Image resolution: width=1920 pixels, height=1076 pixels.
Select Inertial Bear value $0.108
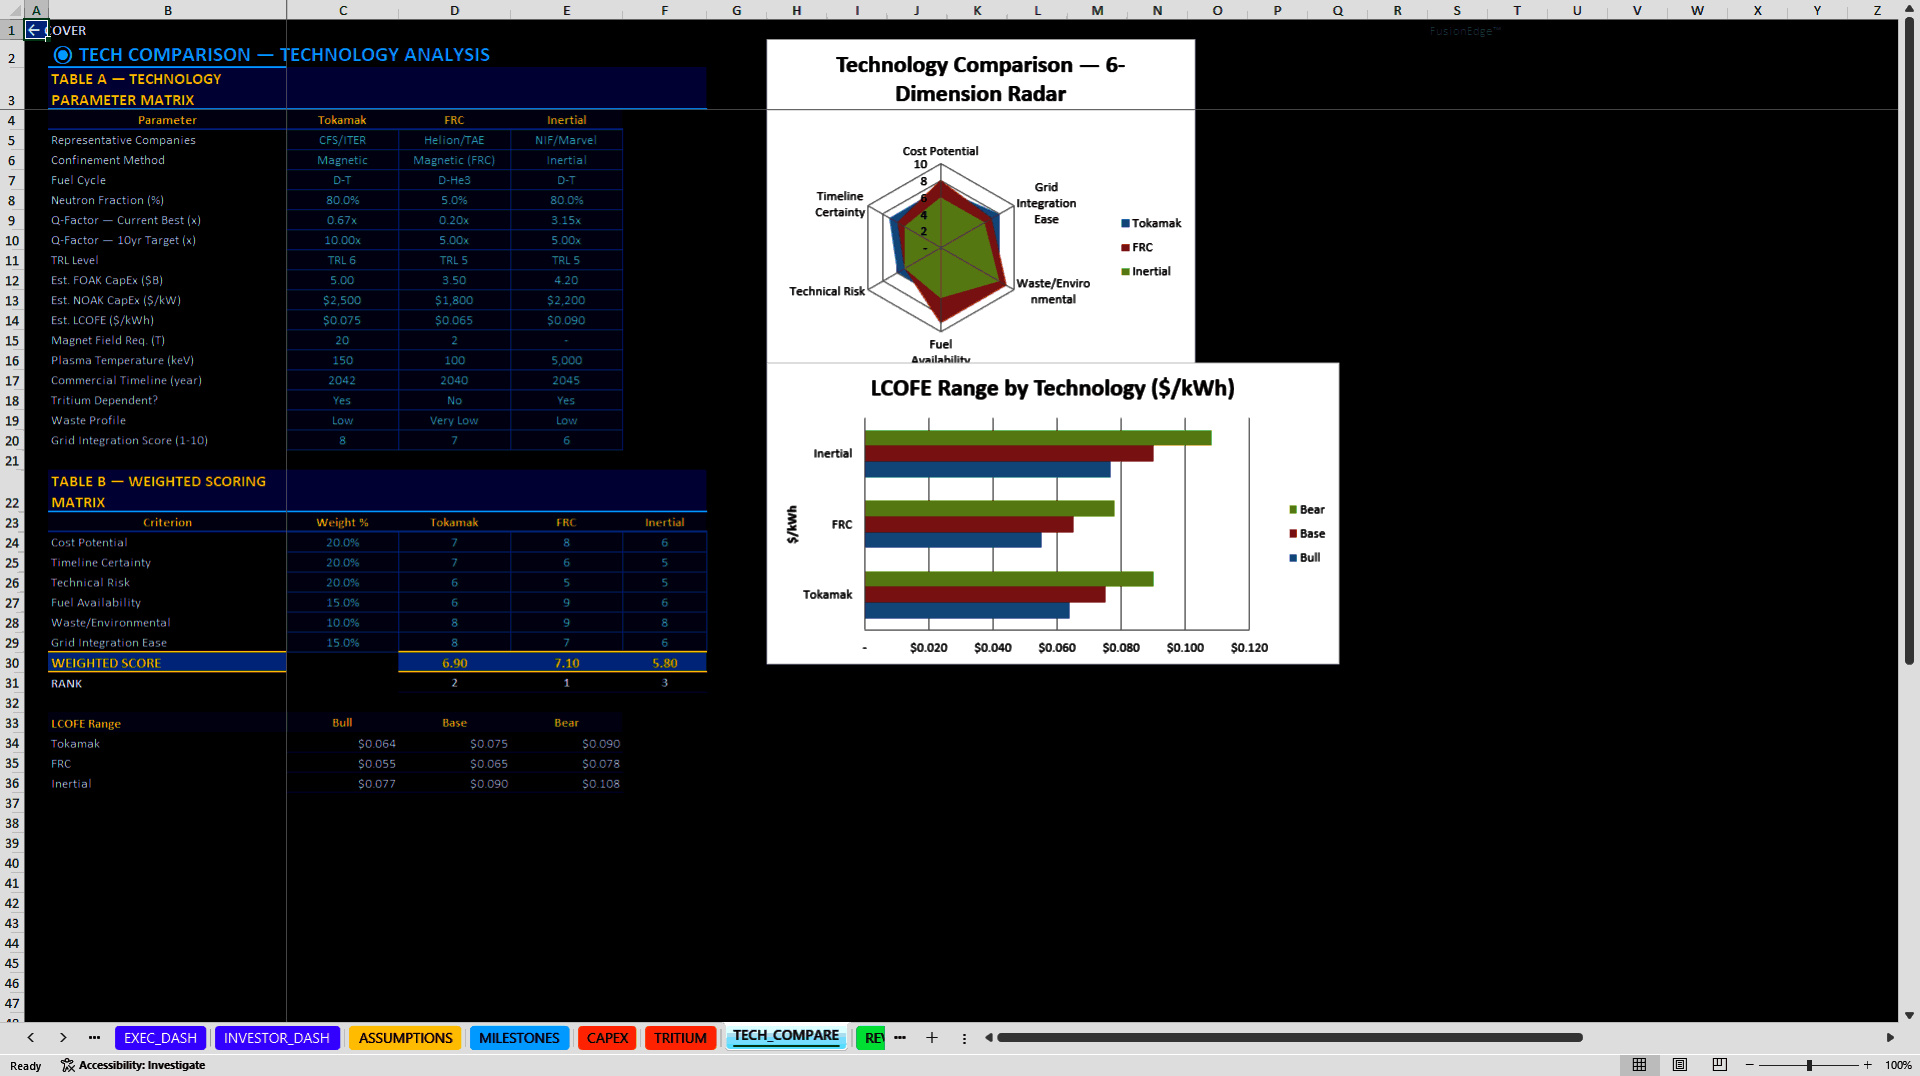(566, 784)
